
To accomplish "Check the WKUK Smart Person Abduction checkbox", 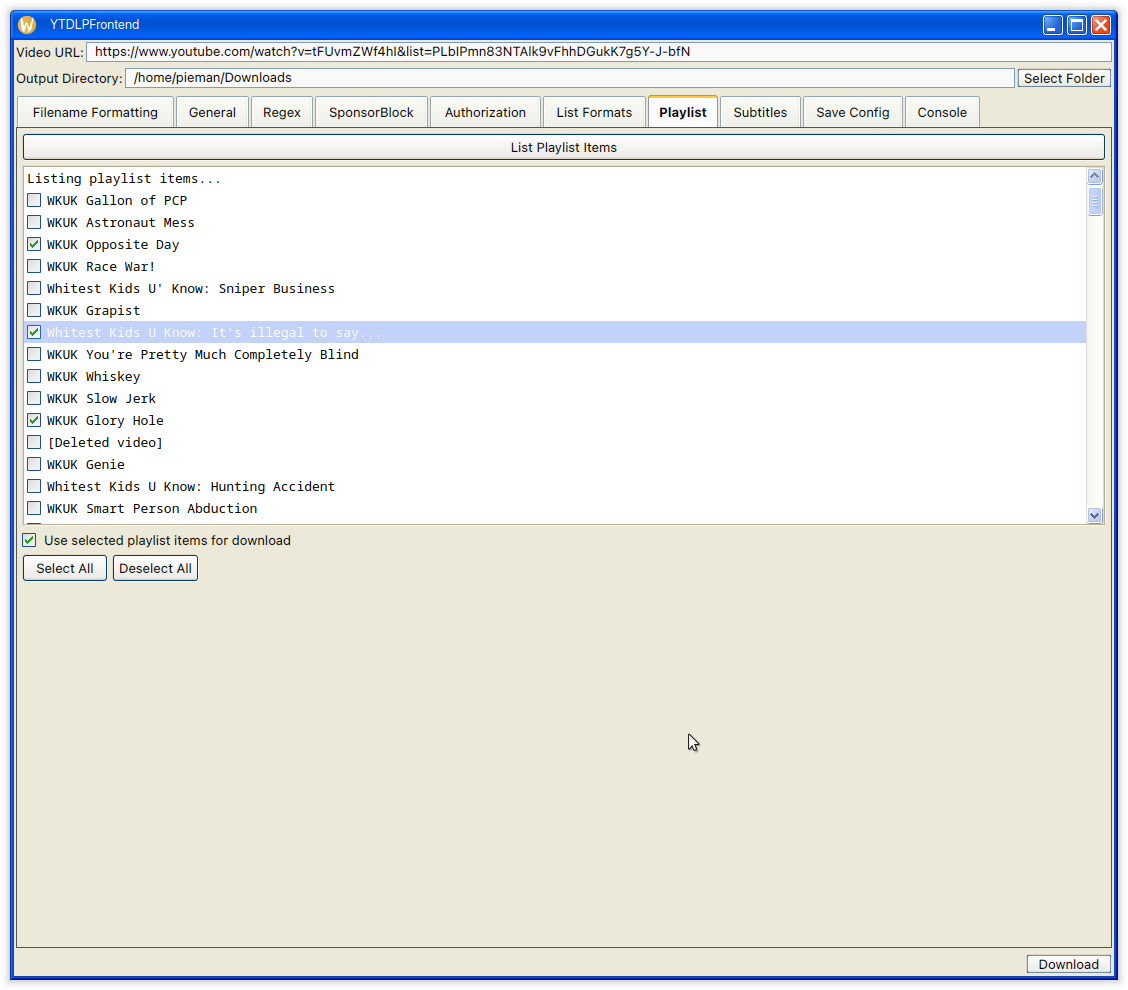I will [x=34, y=508].
